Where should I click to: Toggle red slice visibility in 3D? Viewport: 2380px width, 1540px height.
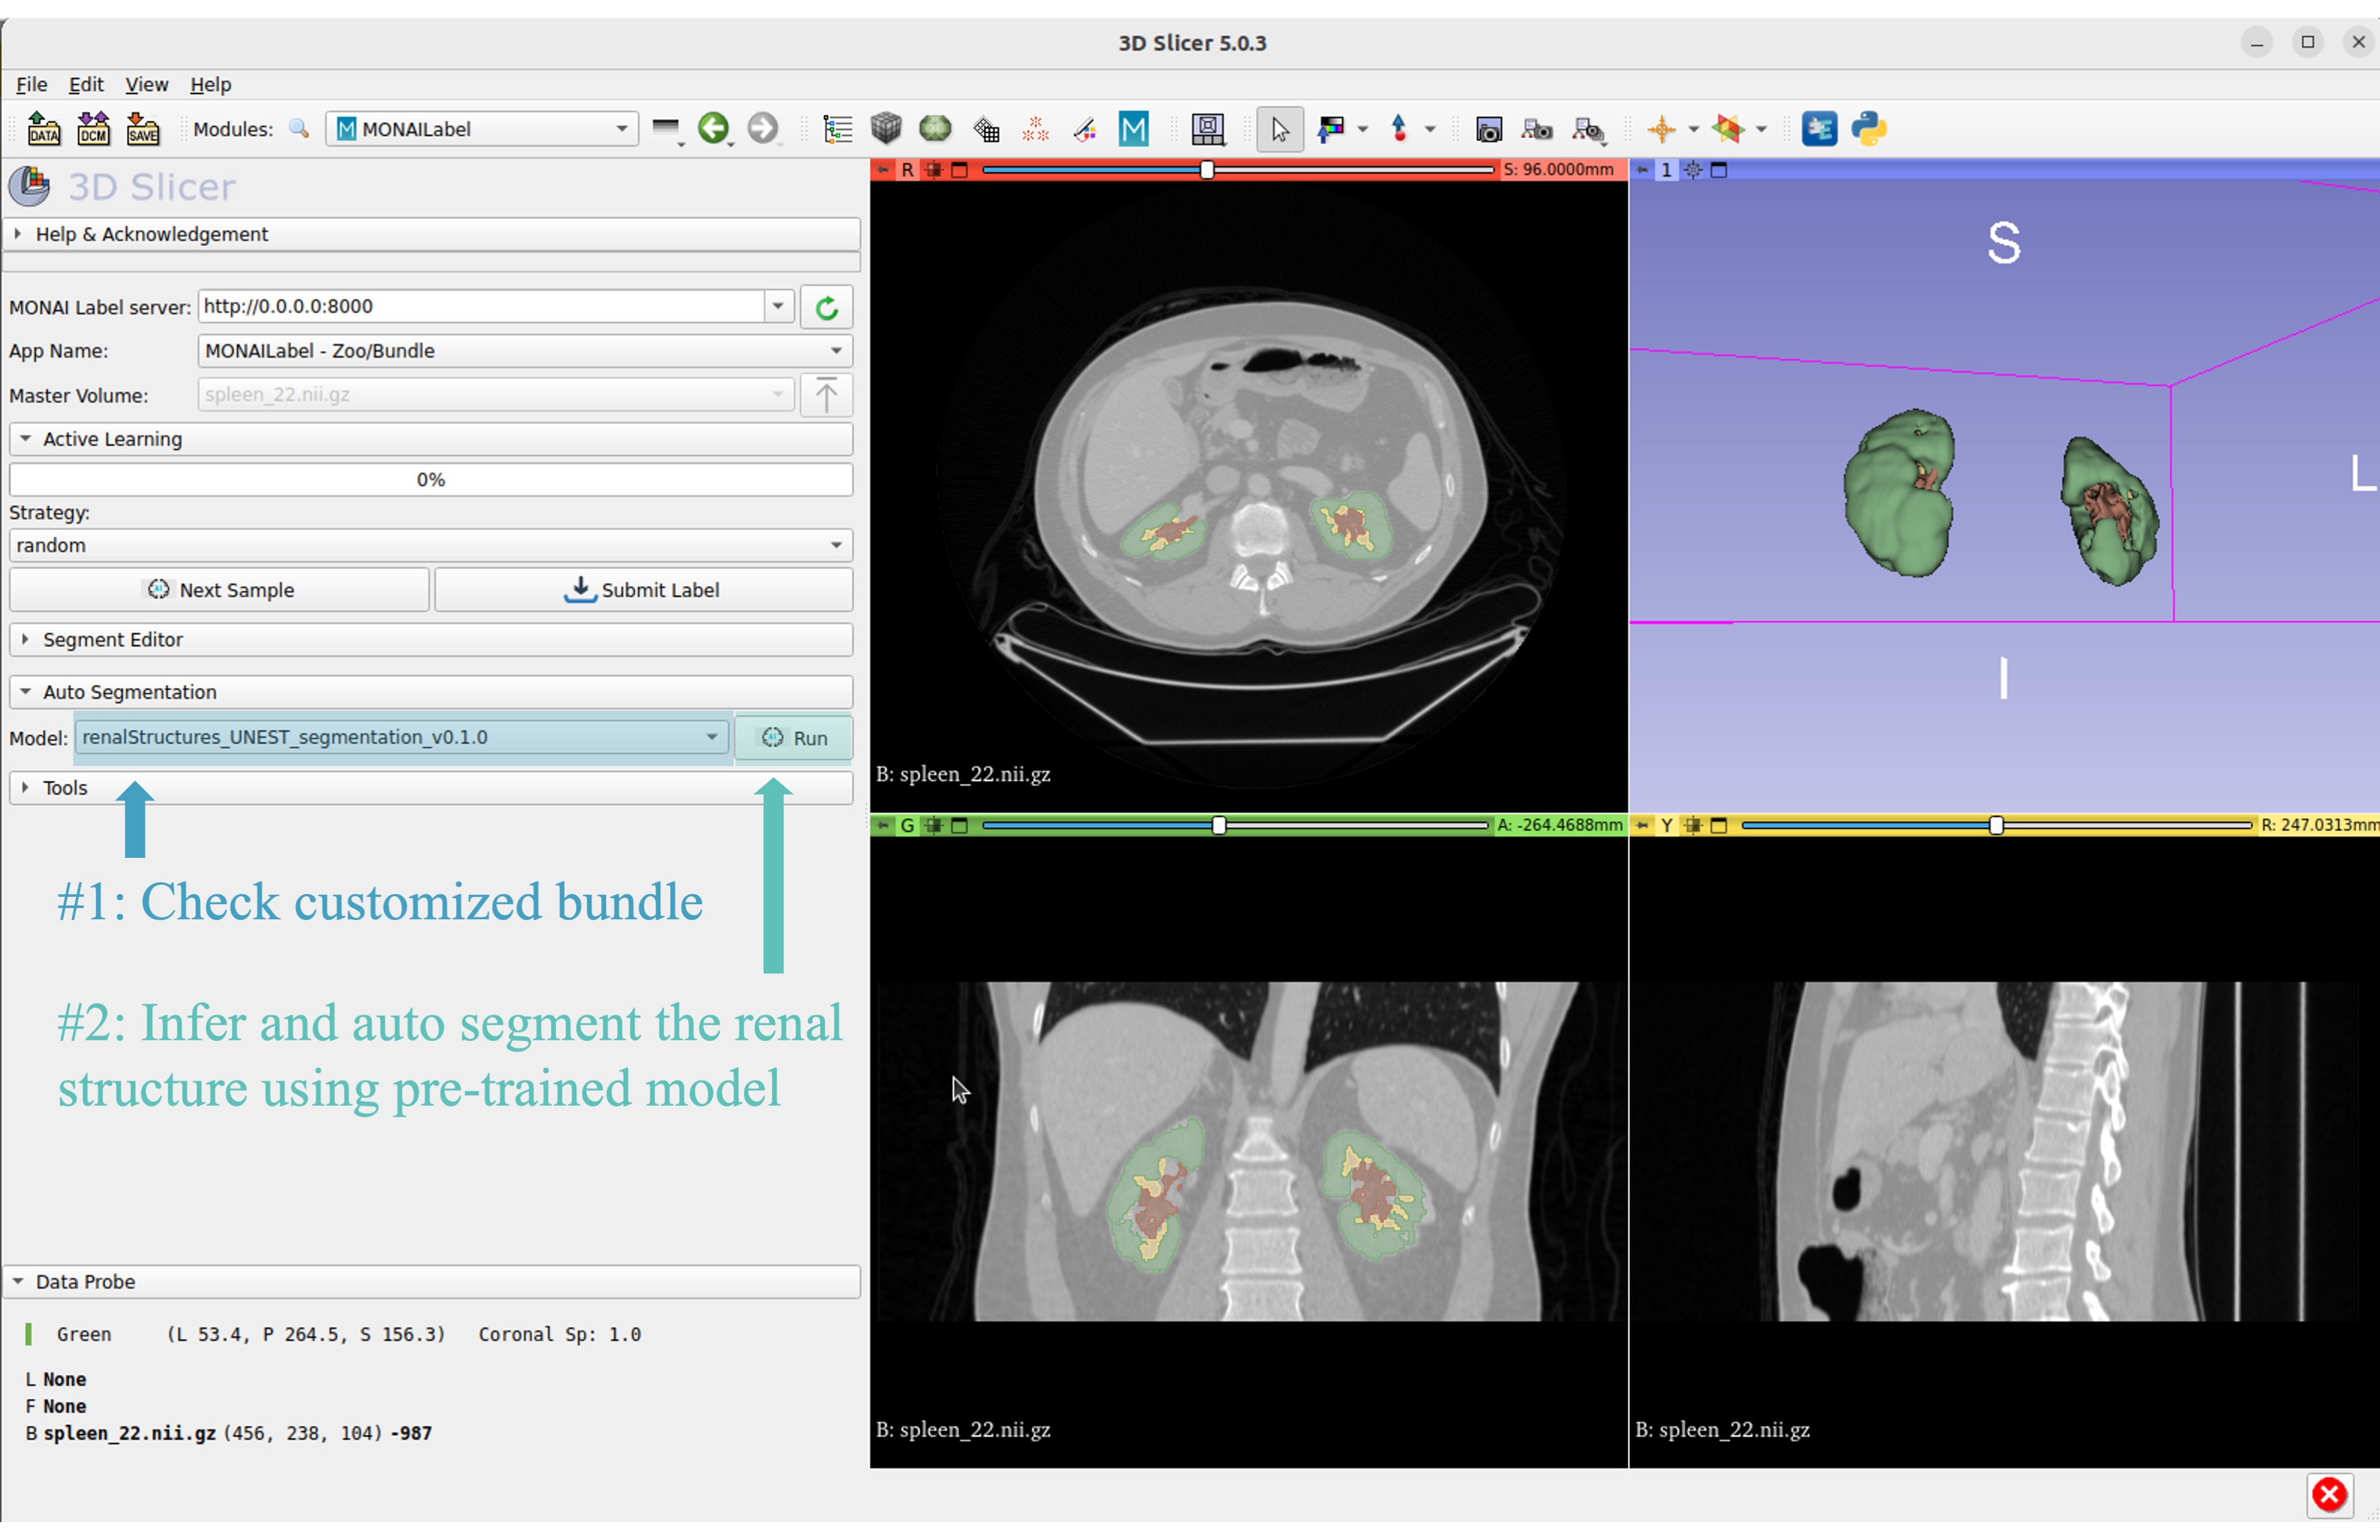point(934,170)
